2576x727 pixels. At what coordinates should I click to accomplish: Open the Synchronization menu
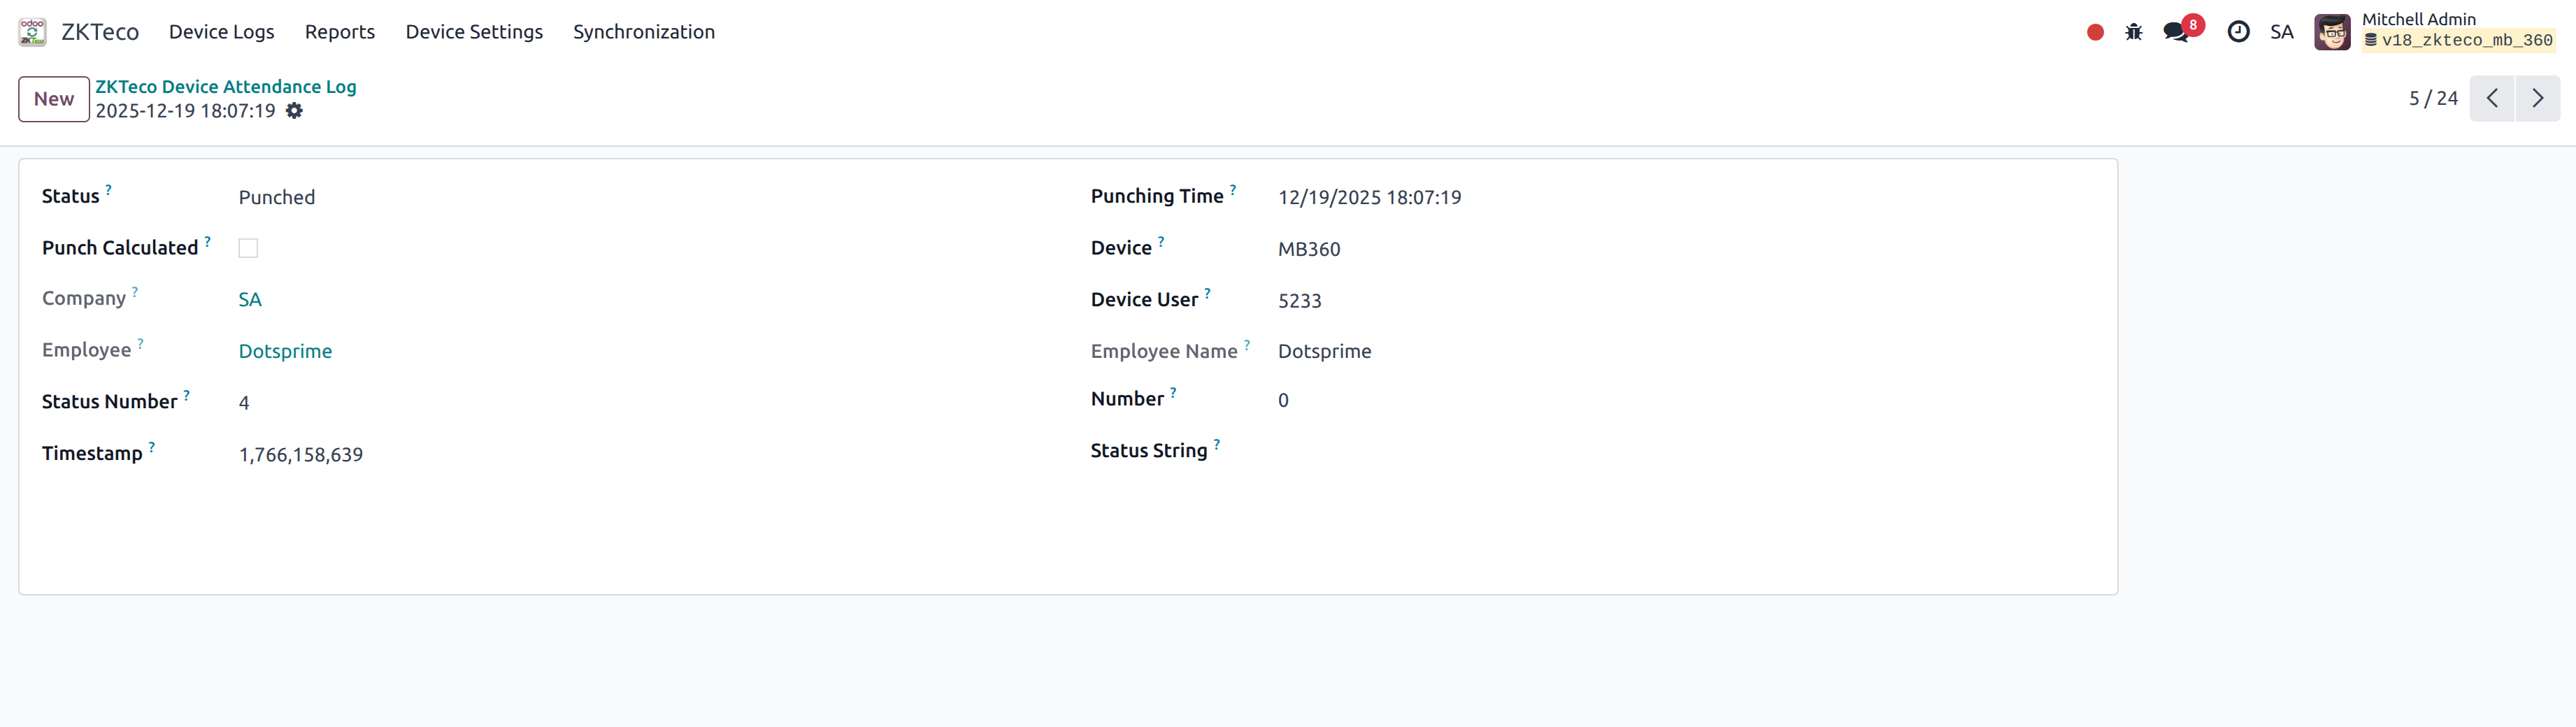tap(644, 31)
